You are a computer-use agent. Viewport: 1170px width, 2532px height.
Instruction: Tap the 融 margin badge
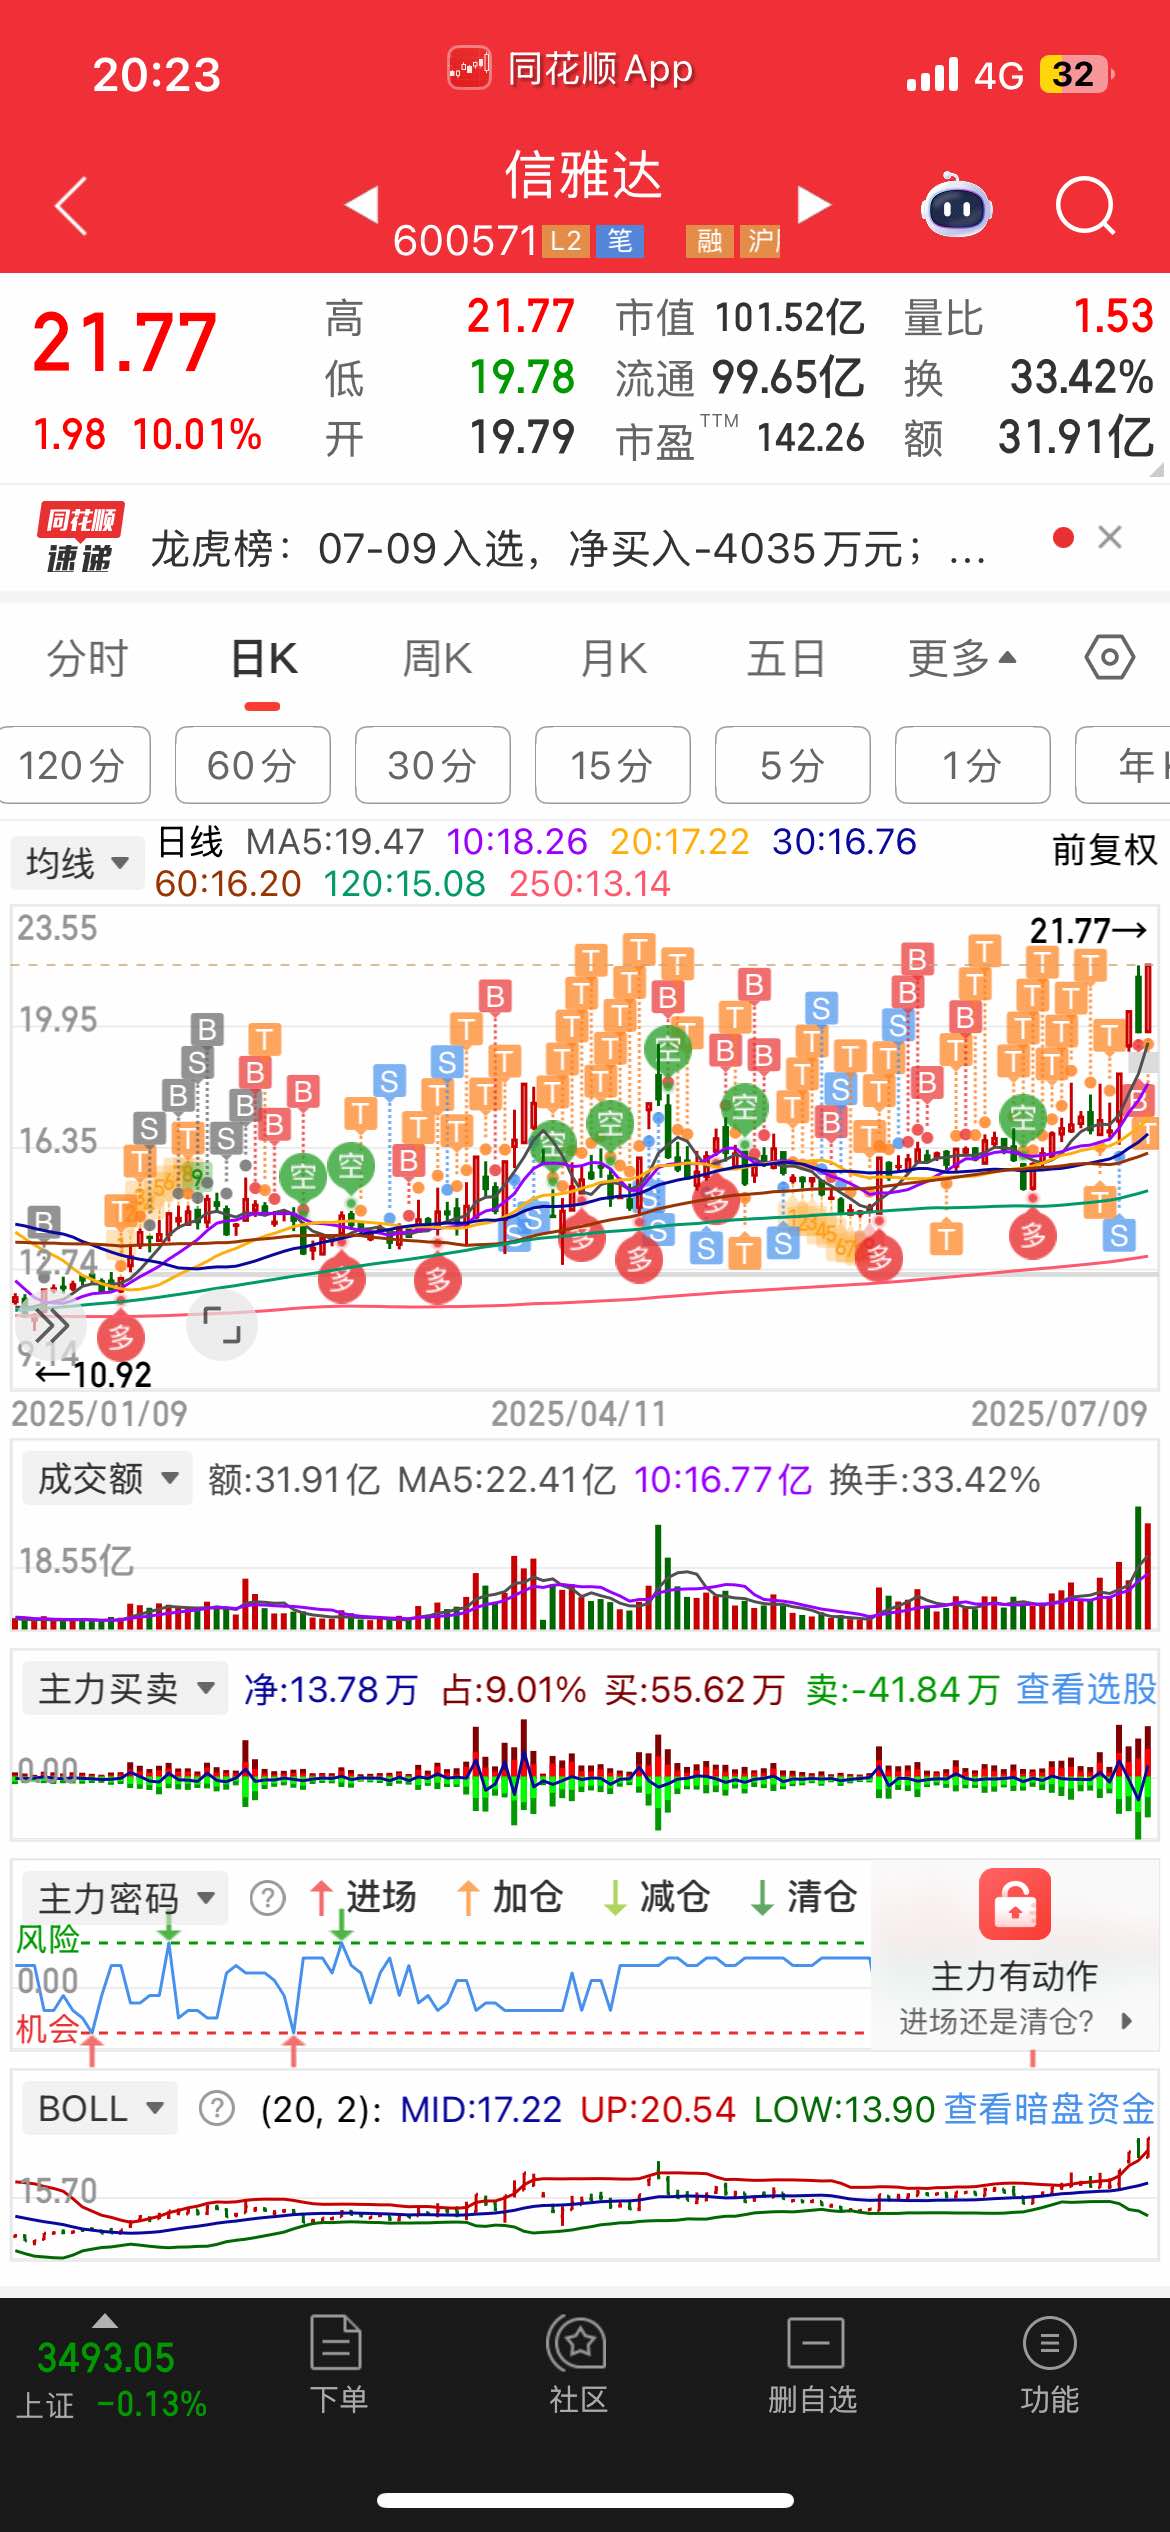[709, 241]
